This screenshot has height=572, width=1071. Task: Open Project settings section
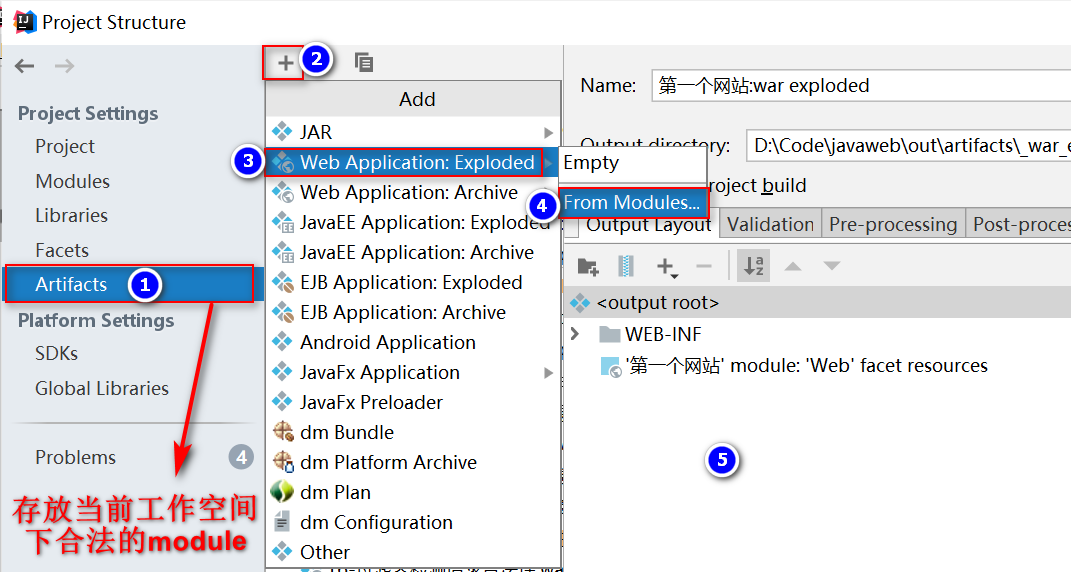pyautogui.click(x=65, y=146)
